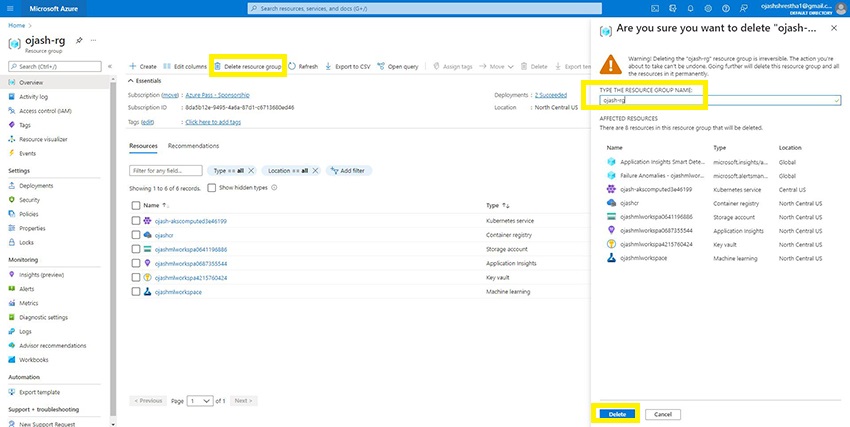The height and width of the screenshot is (427, 850).
Task: Open the Move dropdown in toolbar
Action: 496,67
